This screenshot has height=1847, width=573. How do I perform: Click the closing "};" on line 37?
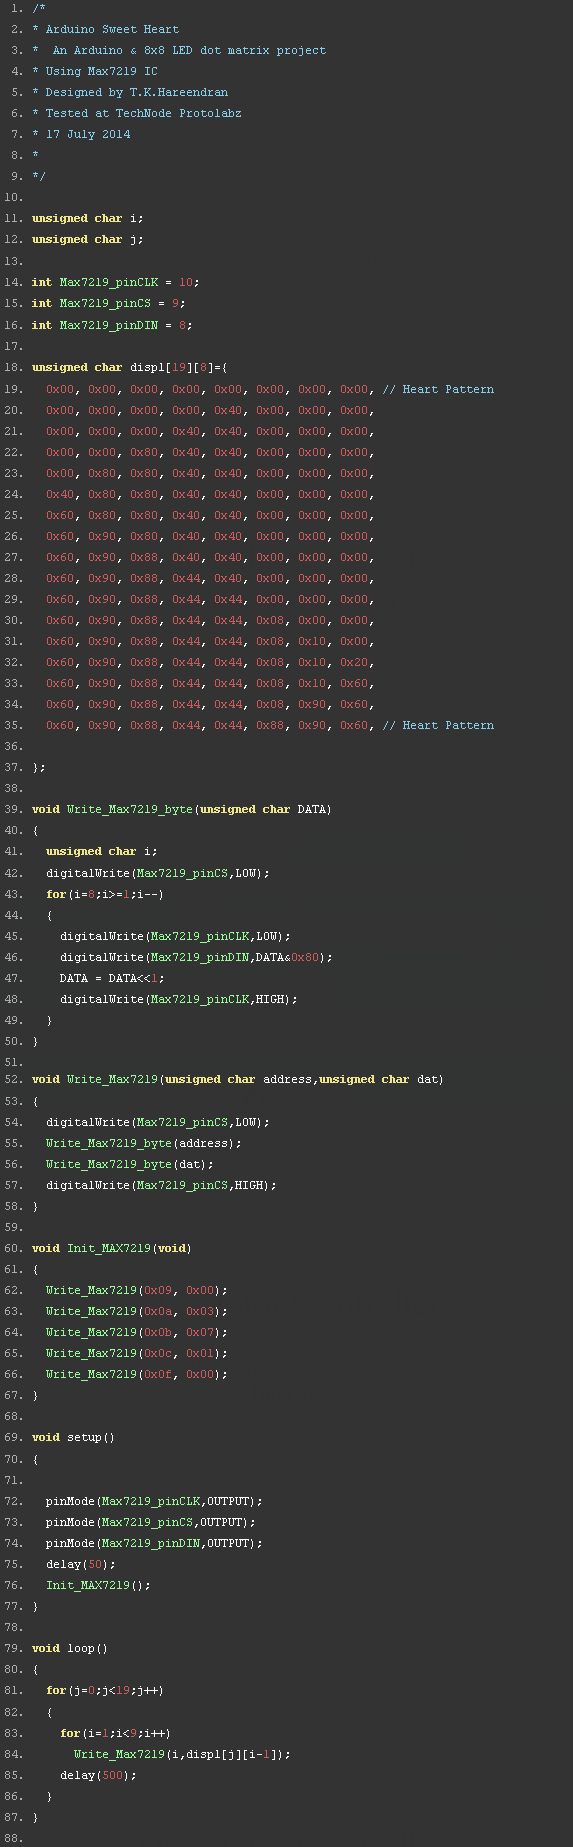point(39,767)
